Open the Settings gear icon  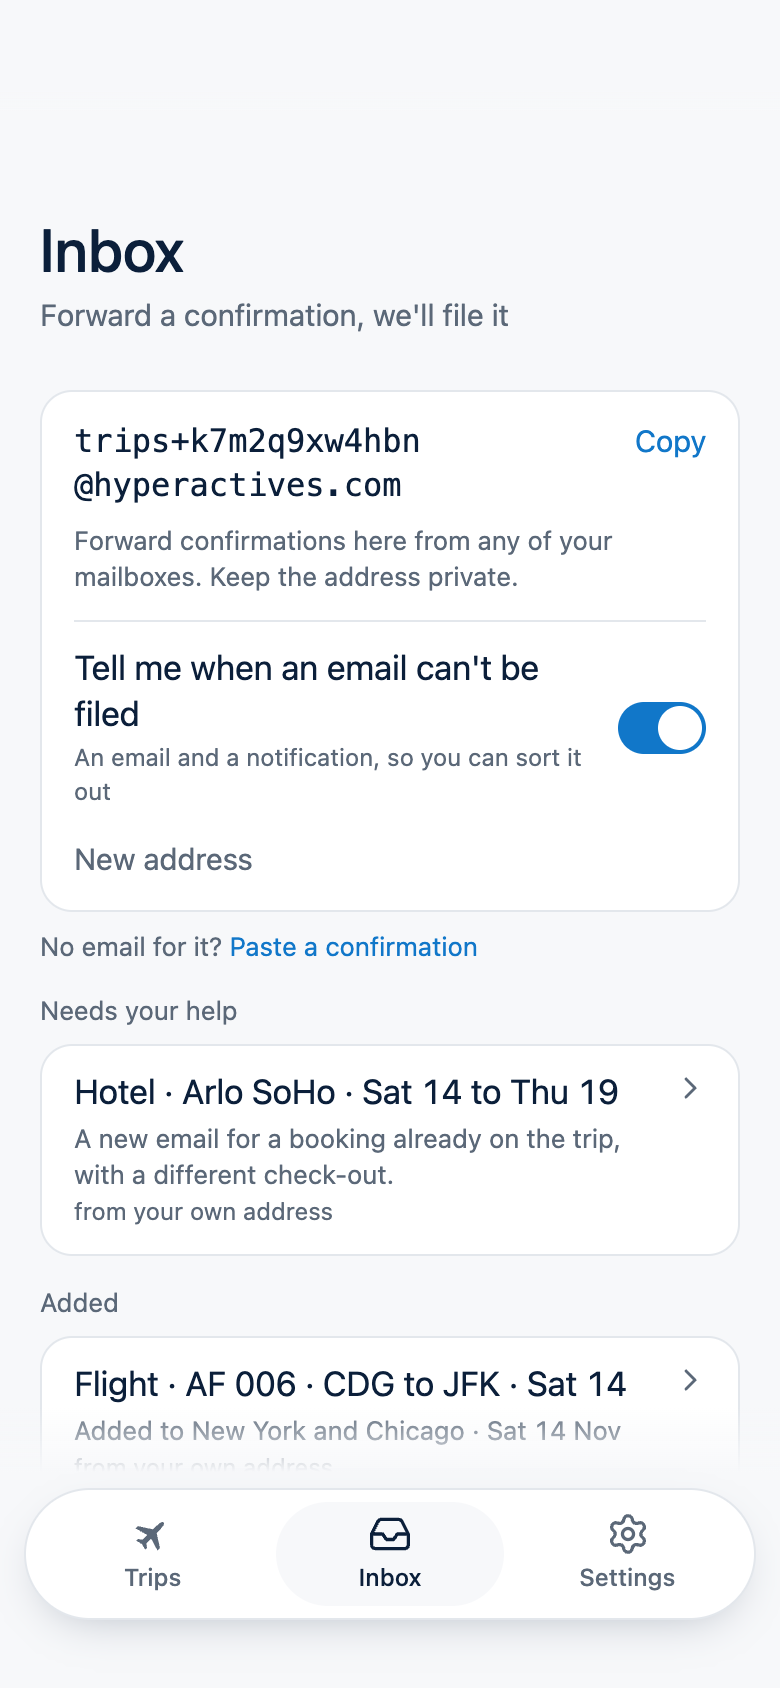pos(627,1534)
